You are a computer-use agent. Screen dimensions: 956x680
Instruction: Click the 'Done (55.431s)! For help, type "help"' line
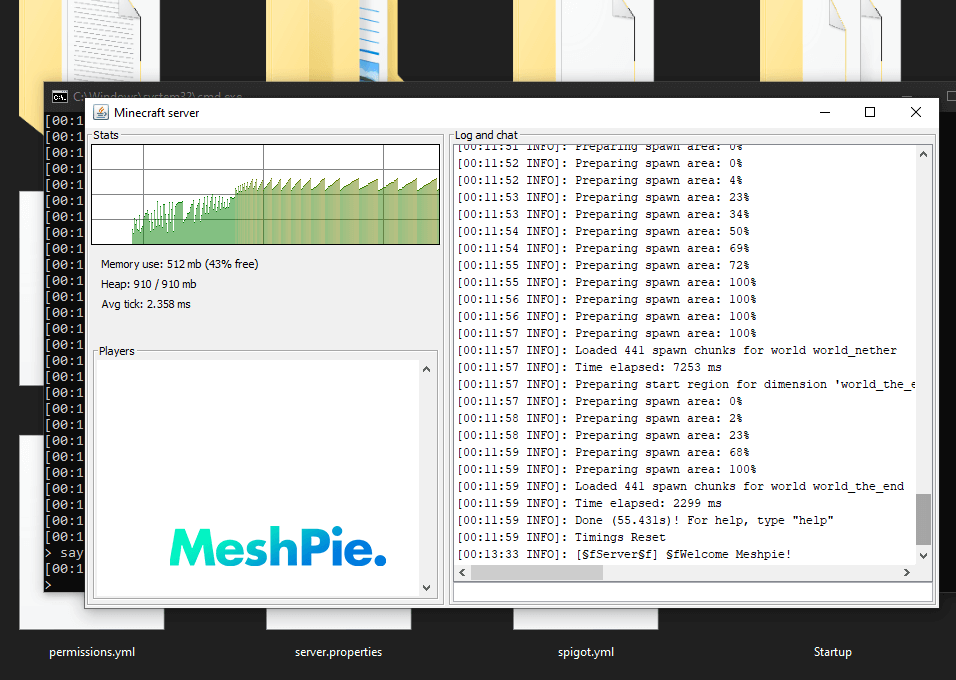pos(645,521)
